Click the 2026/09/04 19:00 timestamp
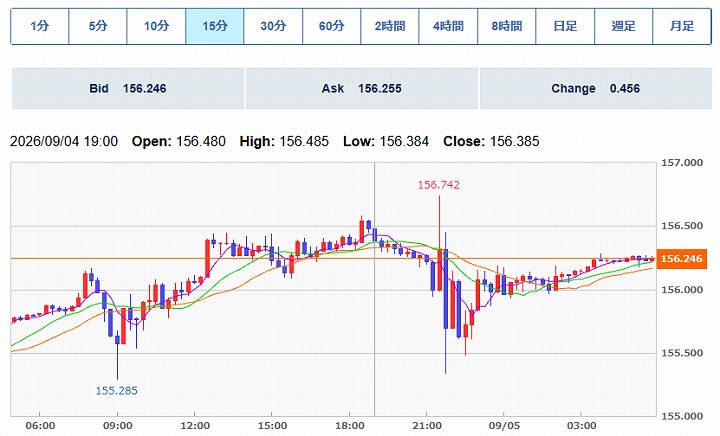Viewport: 720px width, 436px height. [64, 141]
